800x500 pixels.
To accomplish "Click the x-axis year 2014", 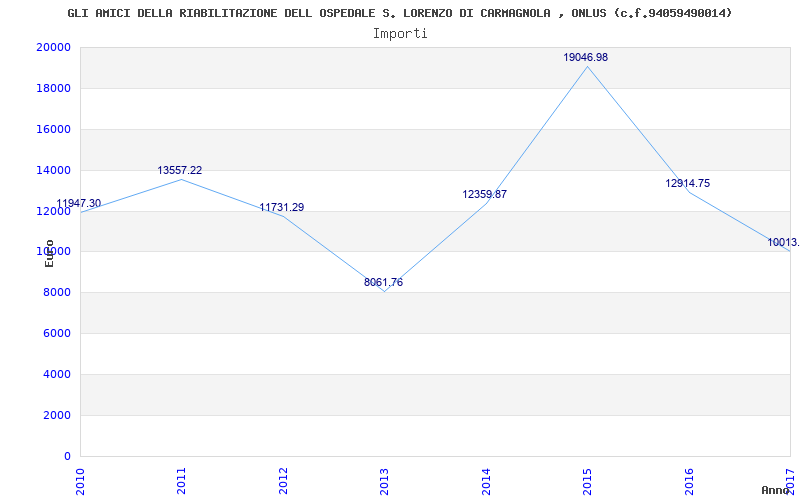I will coord(486,481).
